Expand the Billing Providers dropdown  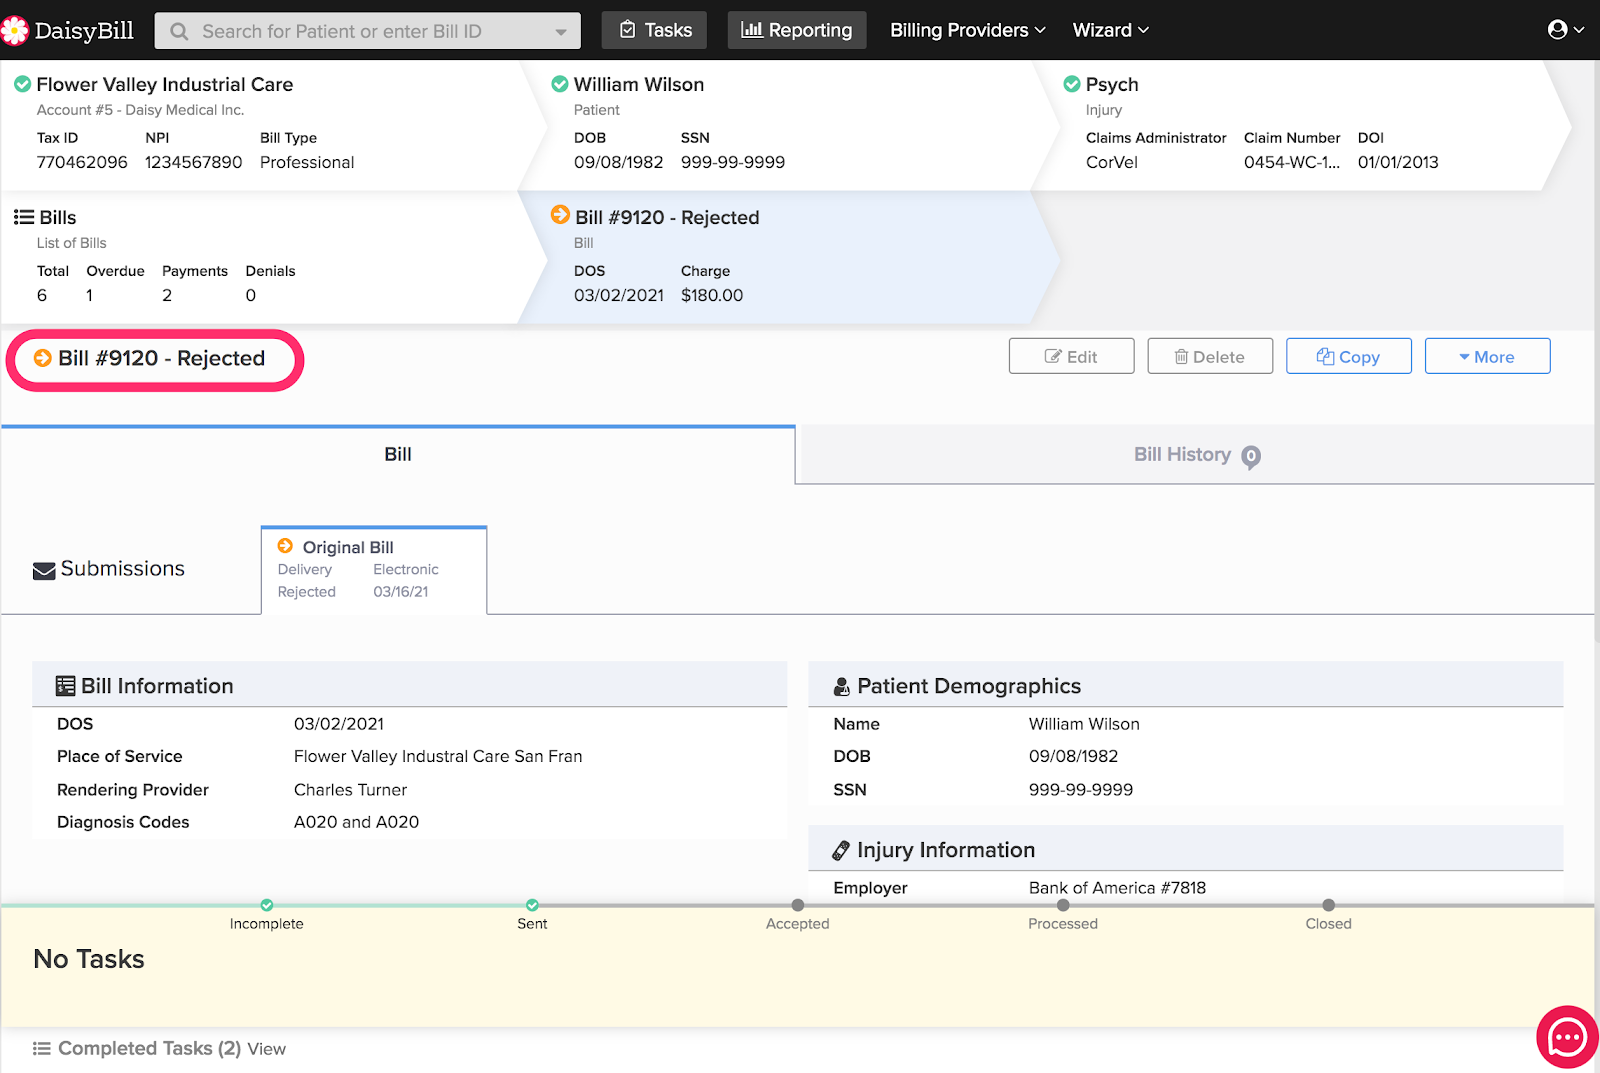pyautogui.click(x=967, y=30)
